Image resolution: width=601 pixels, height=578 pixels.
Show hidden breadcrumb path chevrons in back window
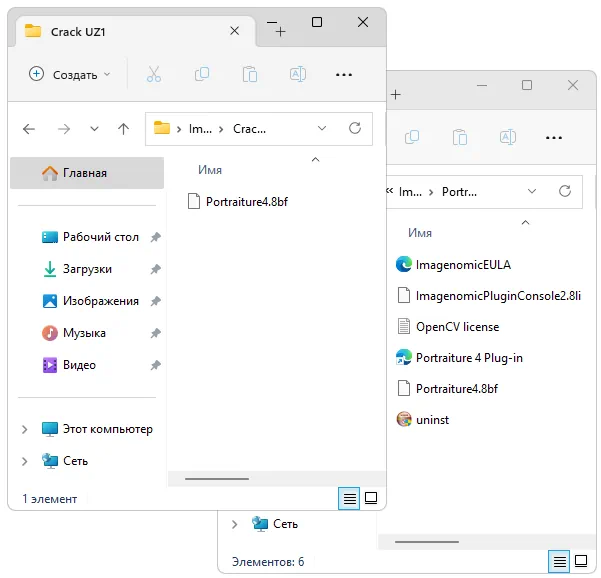pos(390,190)
